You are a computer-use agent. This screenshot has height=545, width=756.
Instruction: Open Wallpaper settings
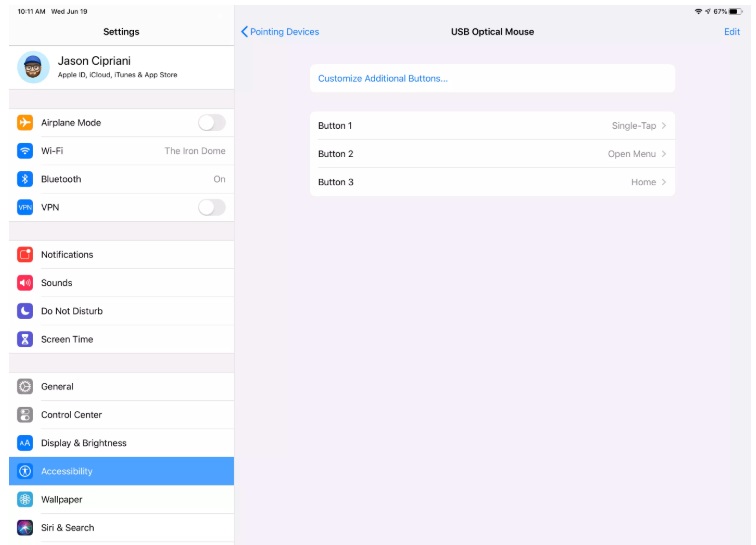click(122, 499)
